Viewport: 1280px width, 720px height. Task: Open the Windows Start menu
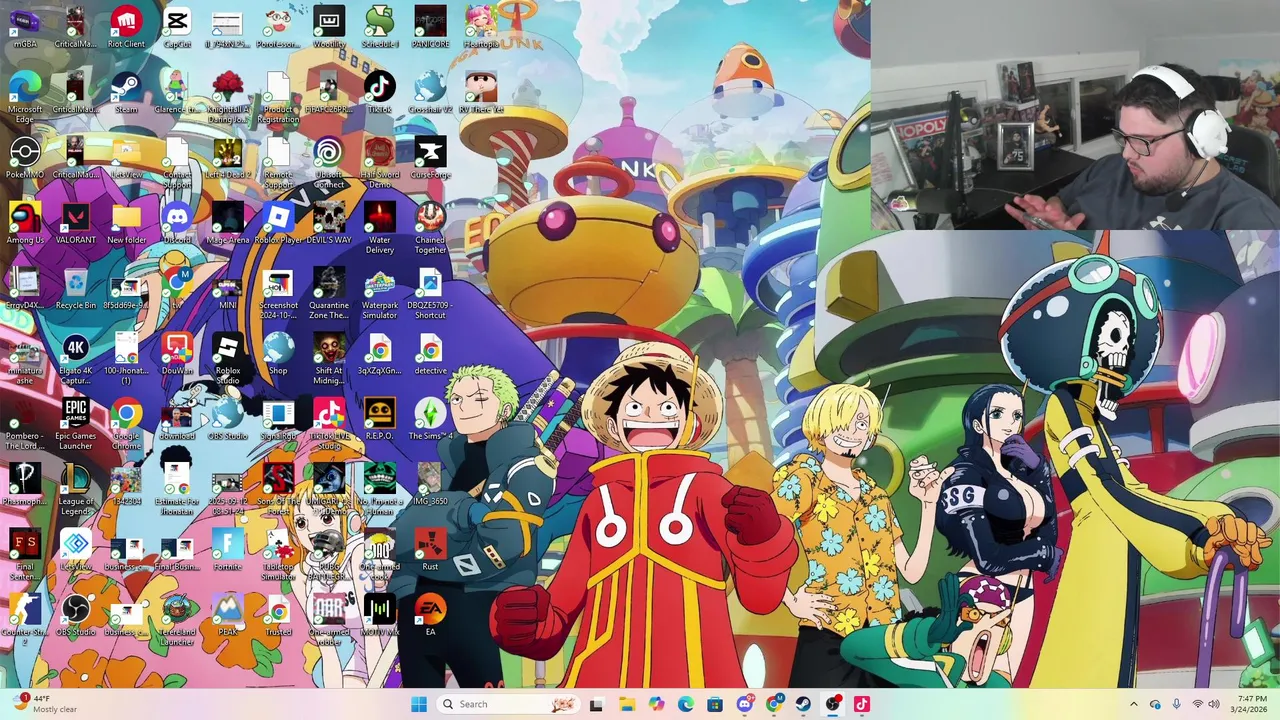click(x=419, y=704)
